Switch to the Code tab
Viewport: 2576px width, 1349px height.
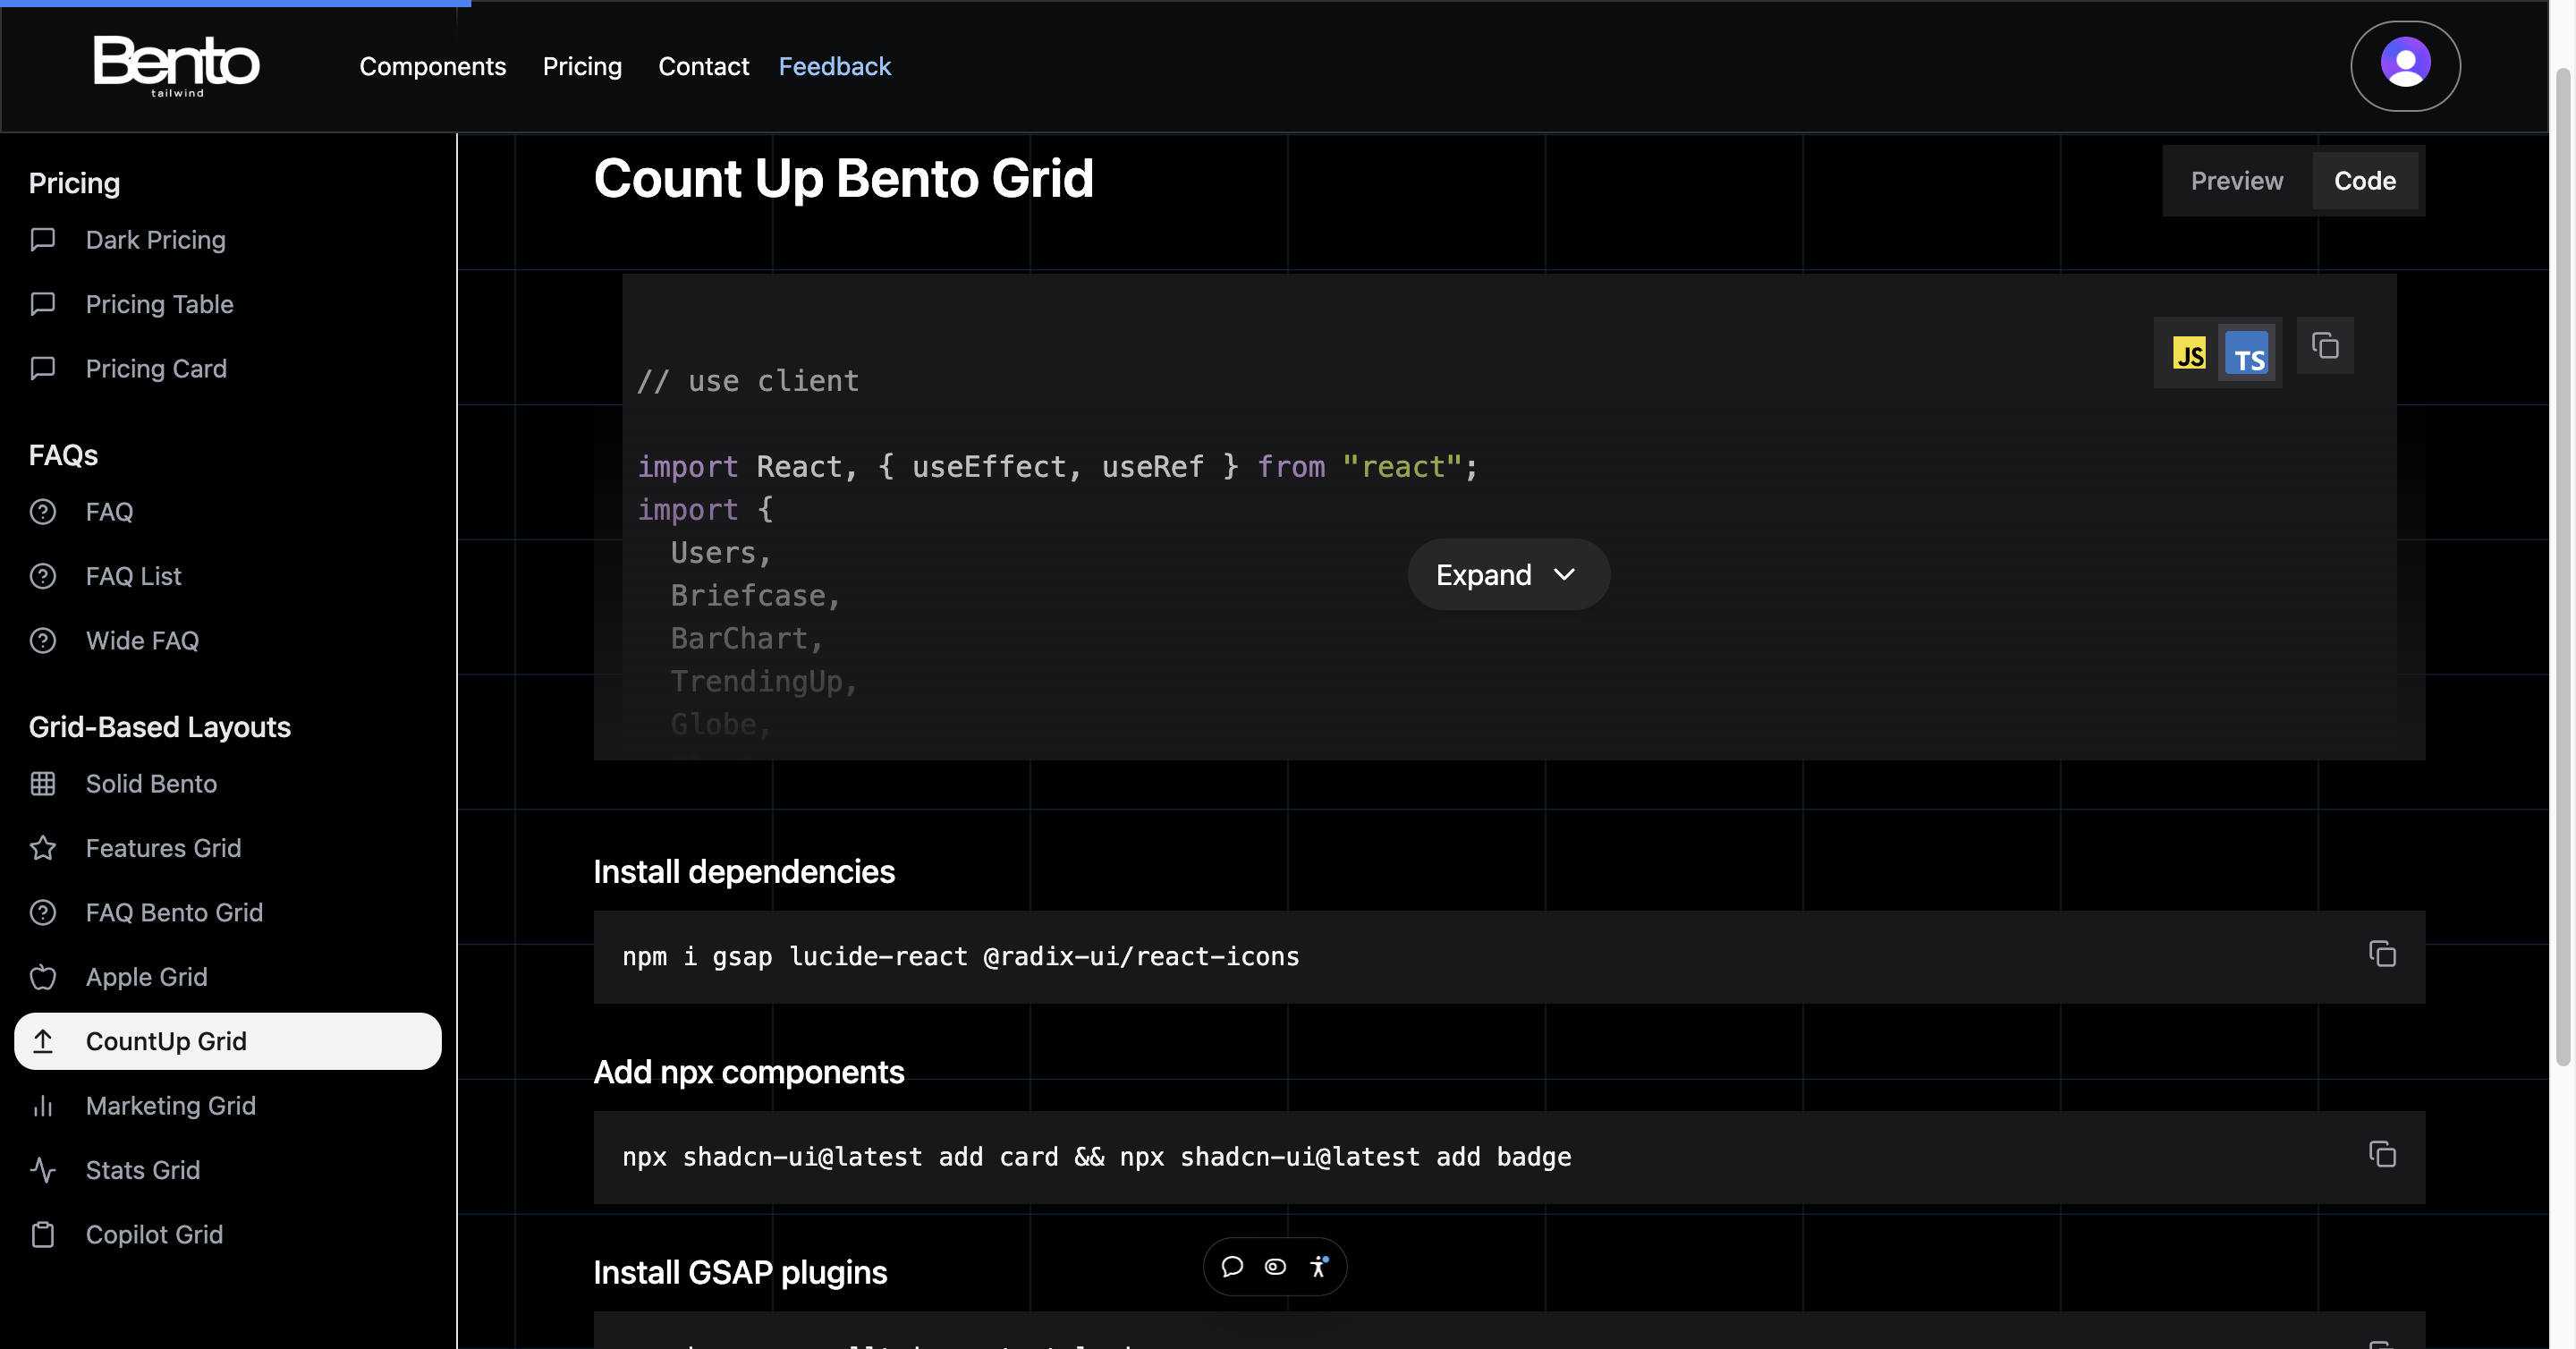pos(2364,181)
